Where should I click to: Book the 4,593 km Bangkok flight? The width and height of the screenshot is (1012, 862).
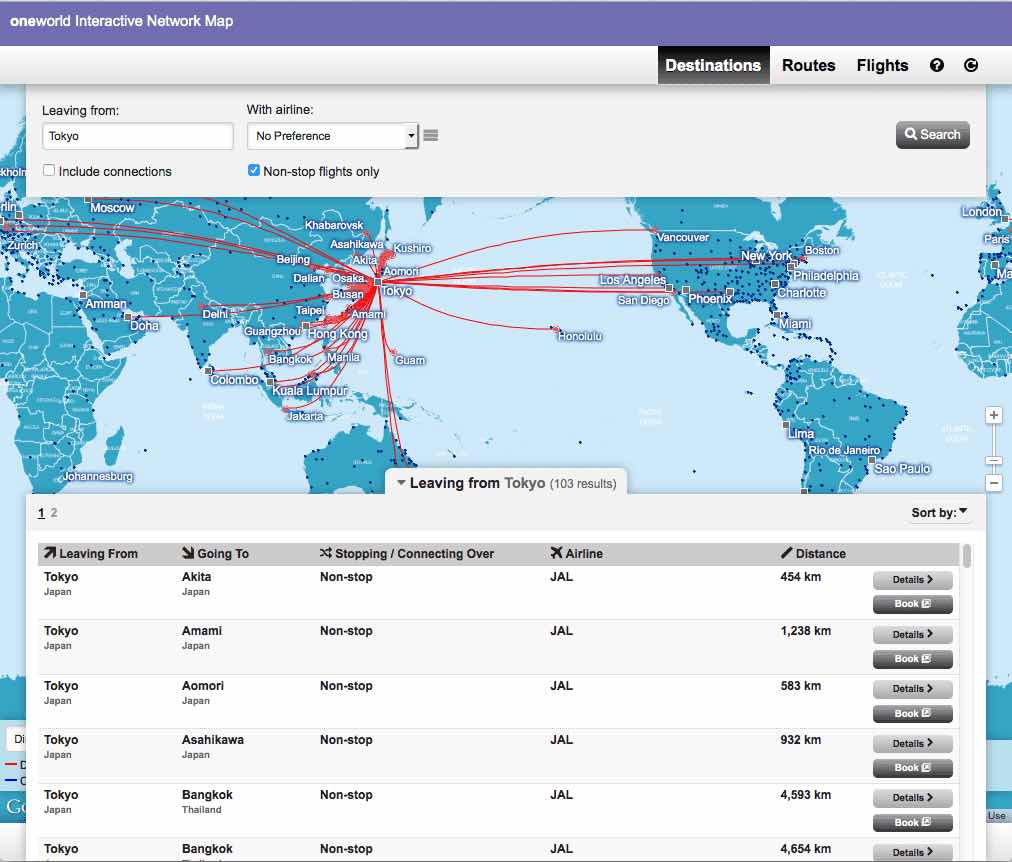point(913,823)
